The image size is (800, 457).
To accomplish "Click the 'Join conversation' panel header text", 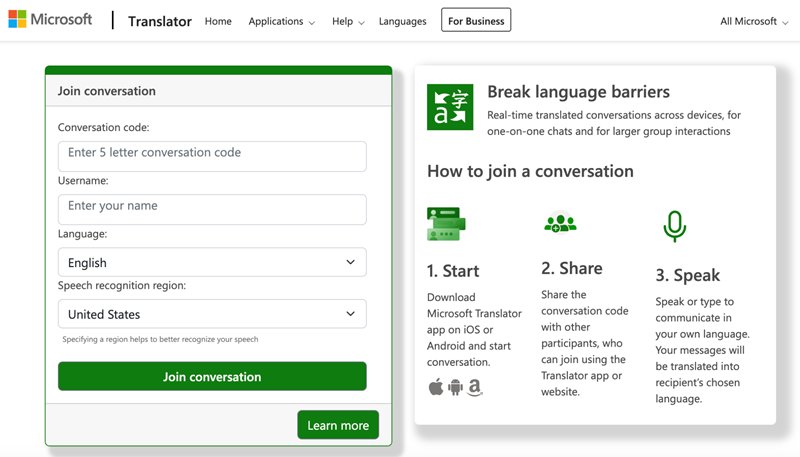I will pyautogui.click(x=107, y=91).
